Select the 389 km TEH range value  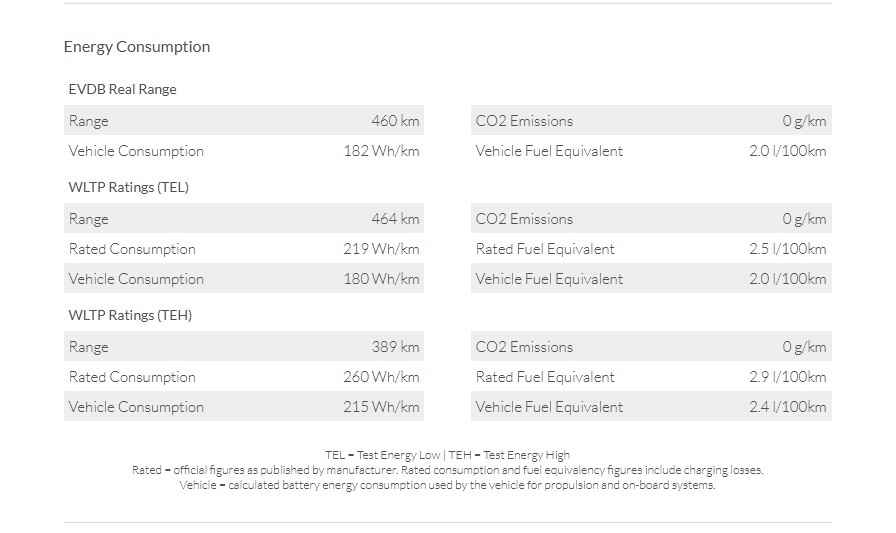[395, 347]
